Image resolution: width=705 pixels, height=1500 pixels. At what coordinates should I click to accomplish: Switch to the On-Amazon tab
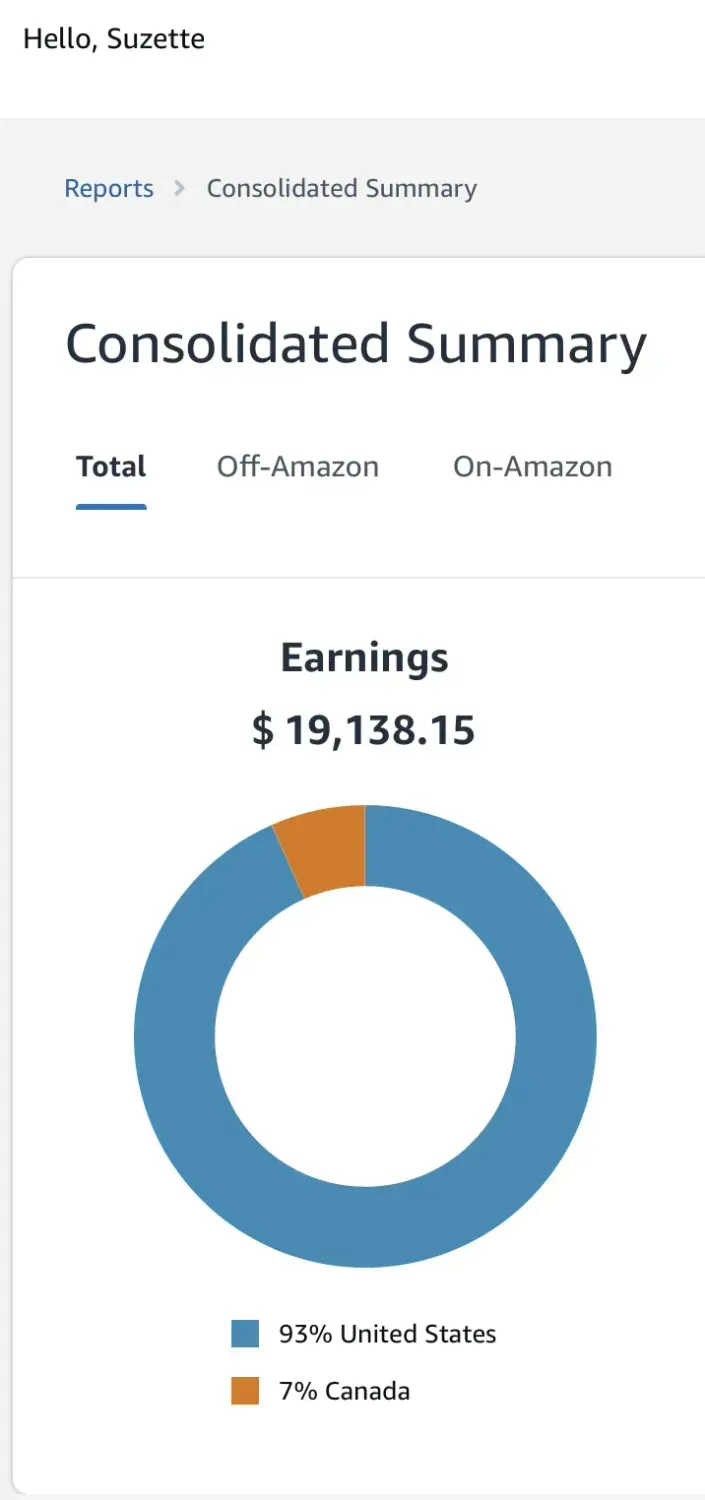point(532,466)
